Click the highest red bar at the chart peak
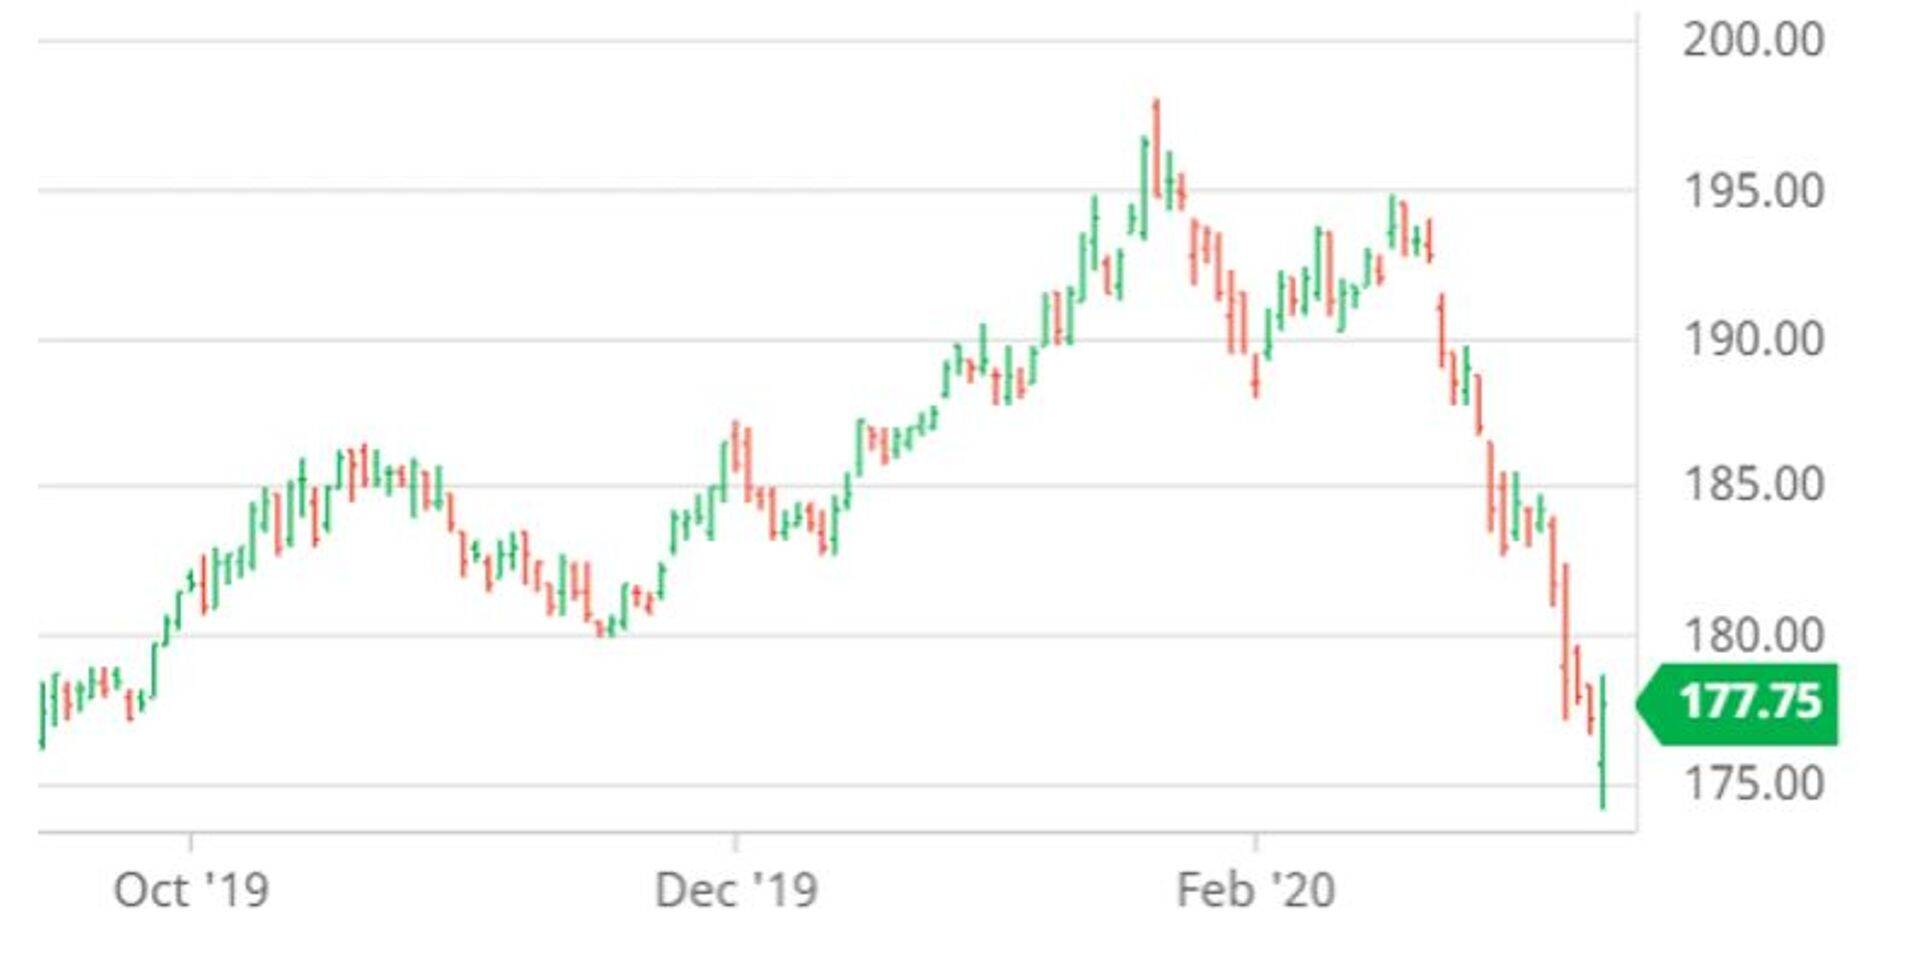Image resolution: width=1920 pixels, height=979 pixels. (x=1157, y=145)
